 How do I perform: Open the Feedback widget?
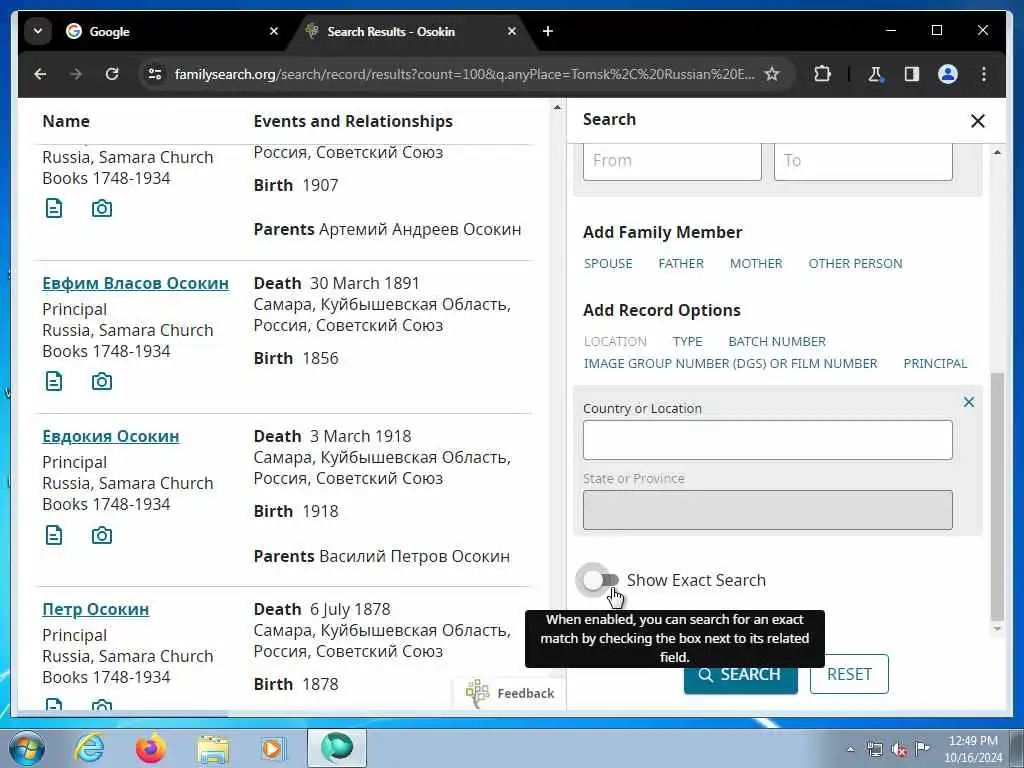click(510, 694)
